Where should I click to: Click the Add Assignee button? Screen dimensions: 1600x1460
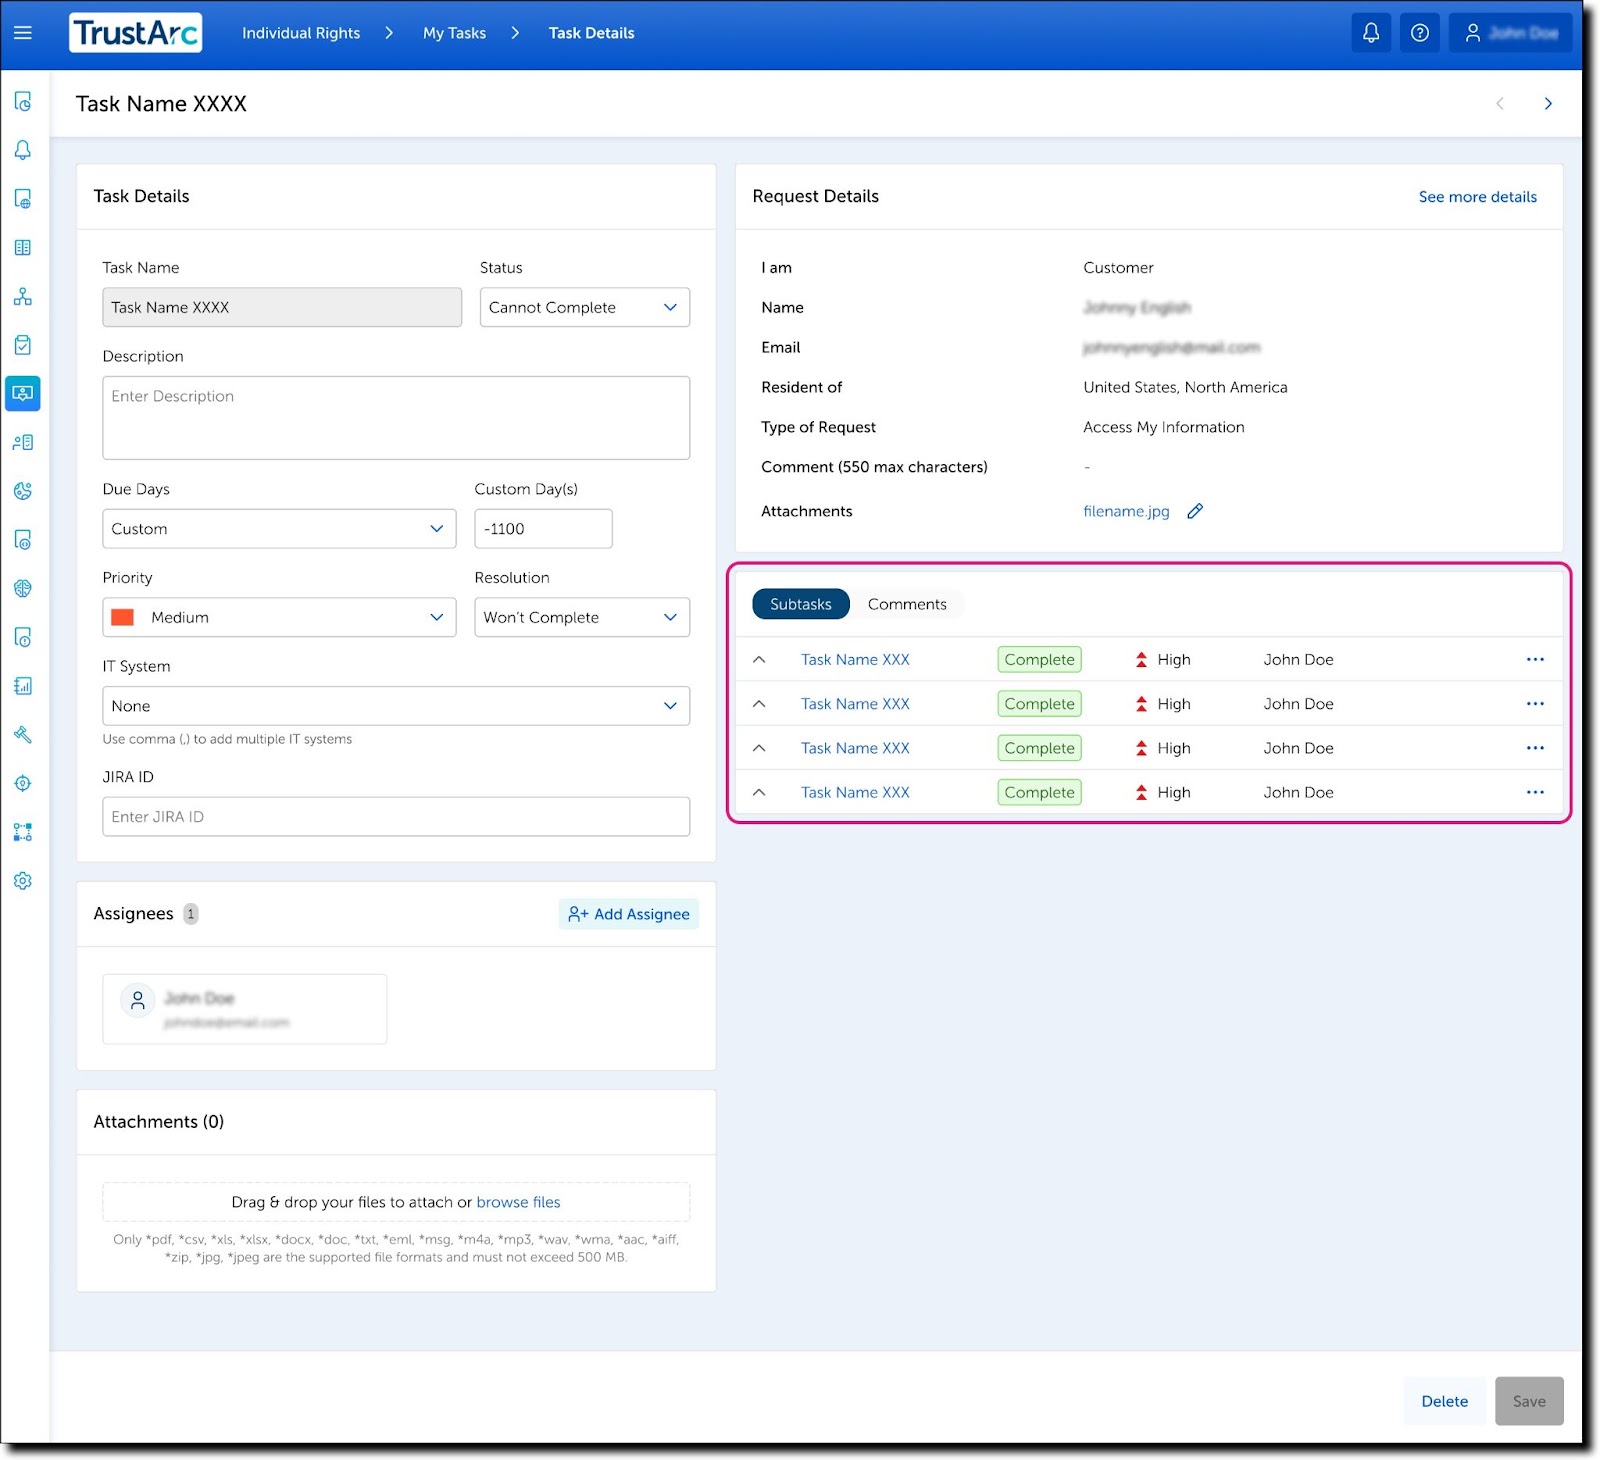click(x=628, y=913)
